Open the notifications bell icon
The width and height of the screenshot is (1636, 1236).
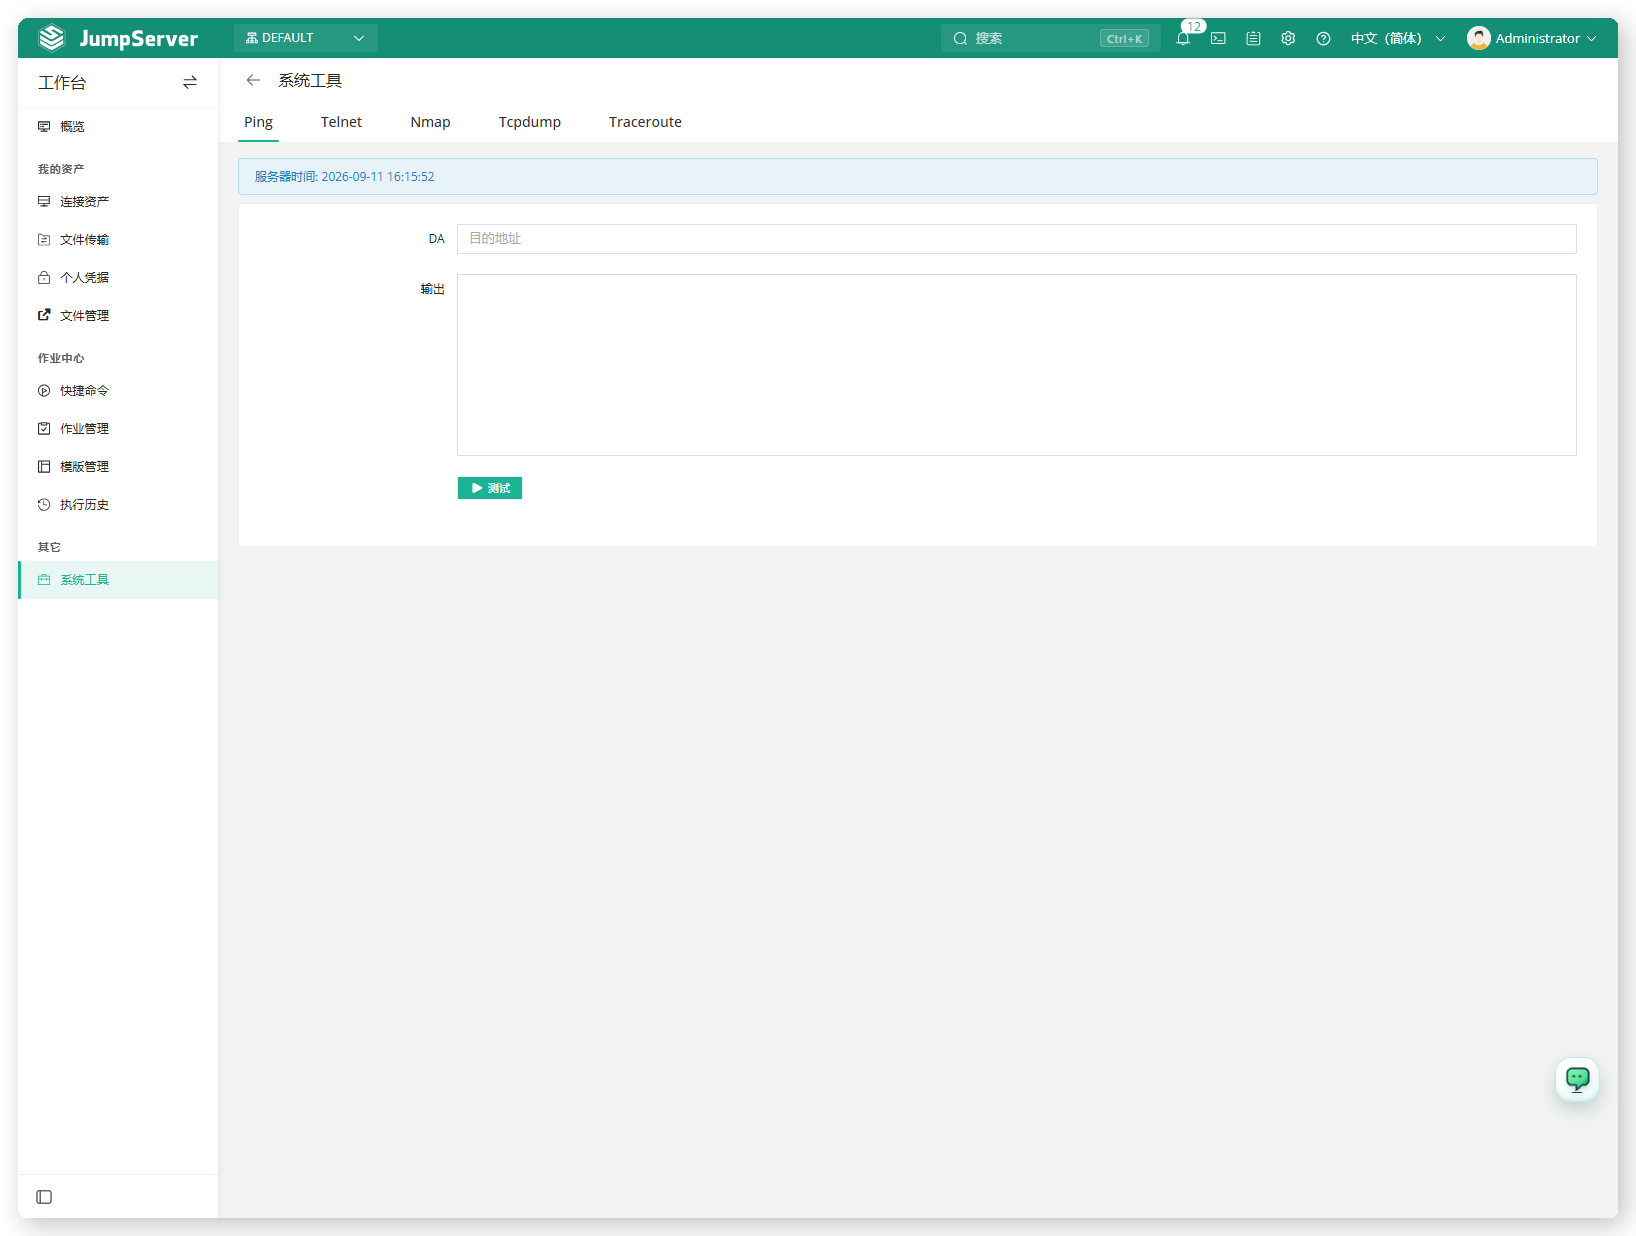pos(1183,39)
